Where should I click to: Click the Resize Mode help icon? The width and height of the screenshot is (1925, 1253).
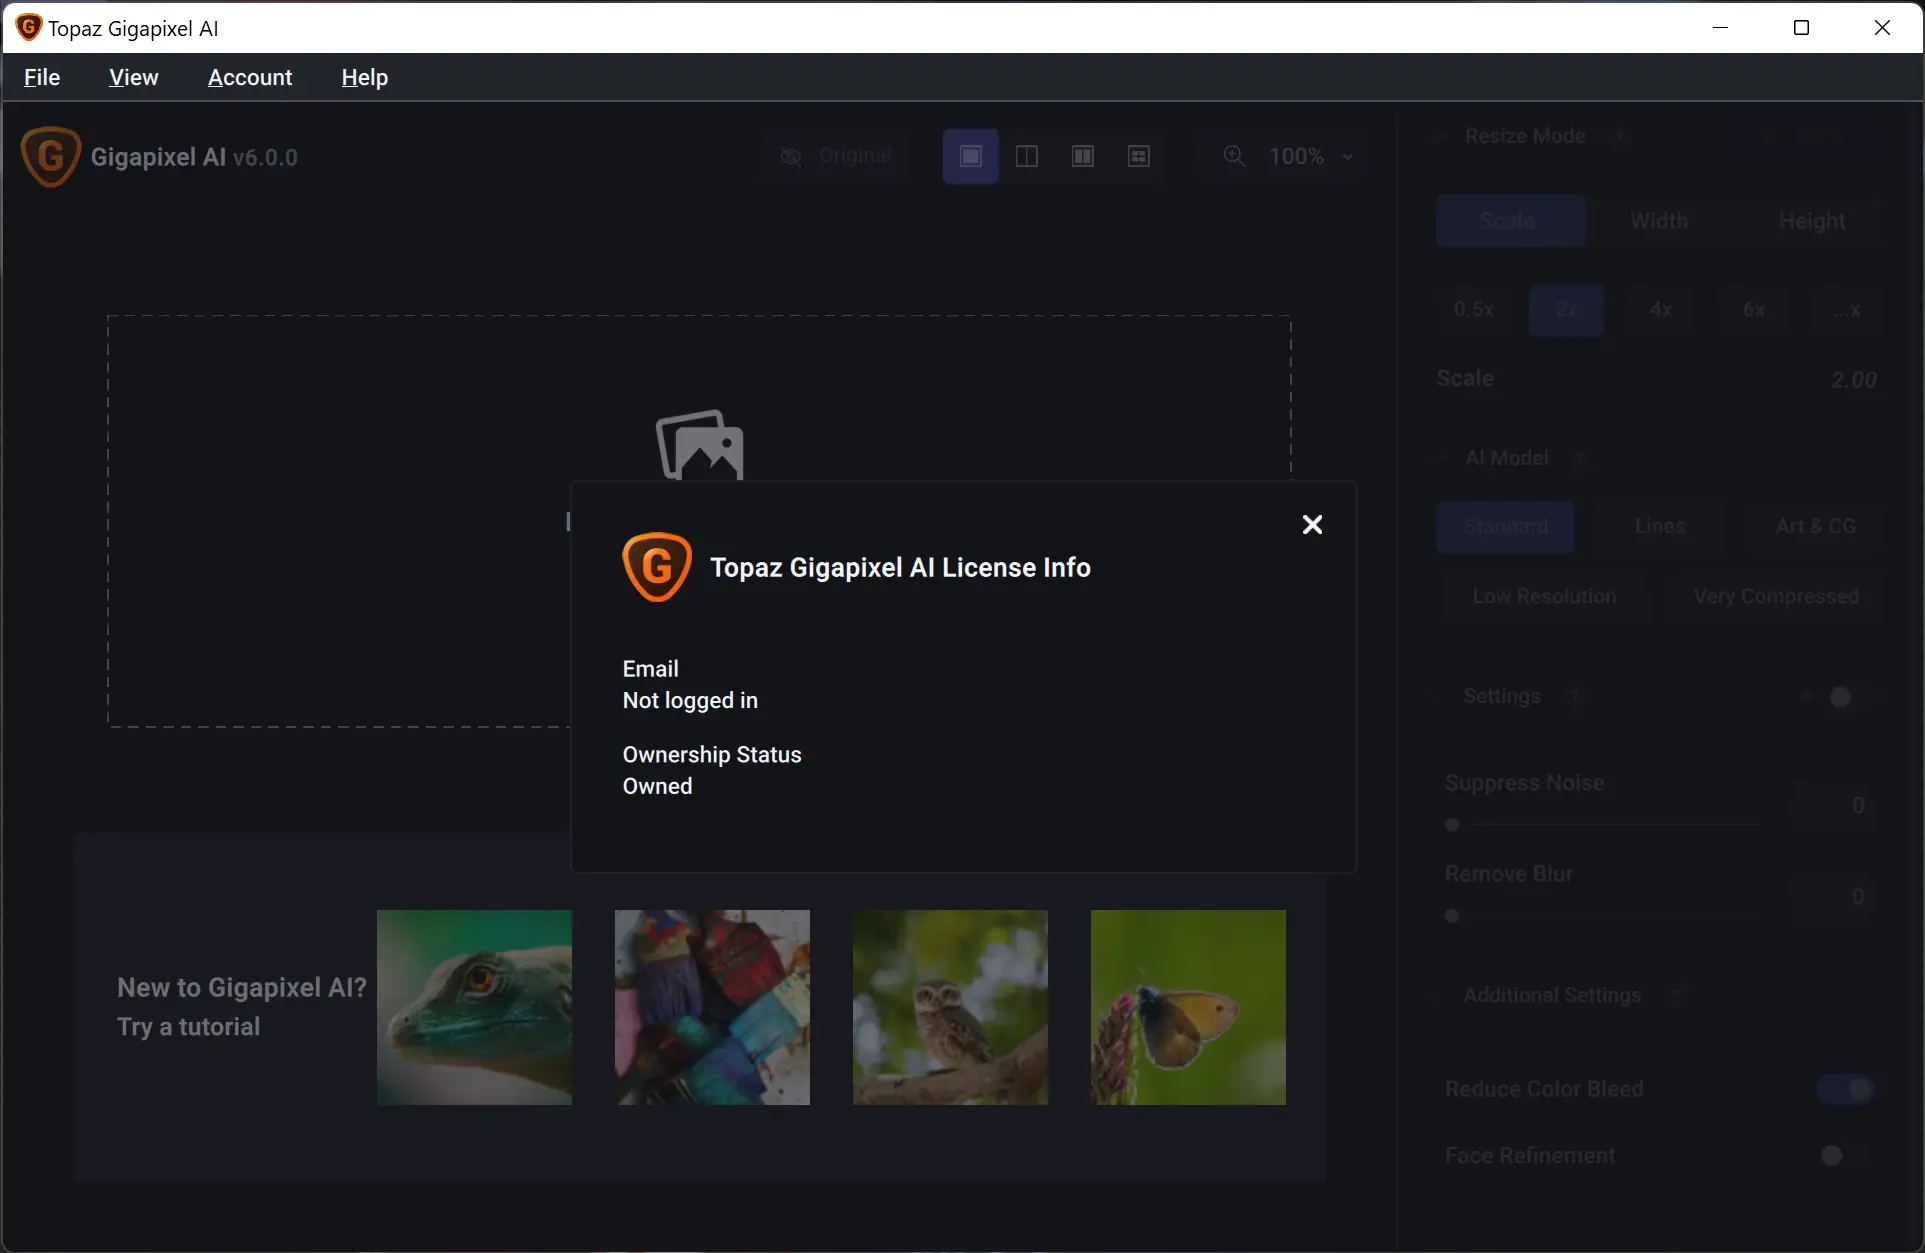point(1618,136)
